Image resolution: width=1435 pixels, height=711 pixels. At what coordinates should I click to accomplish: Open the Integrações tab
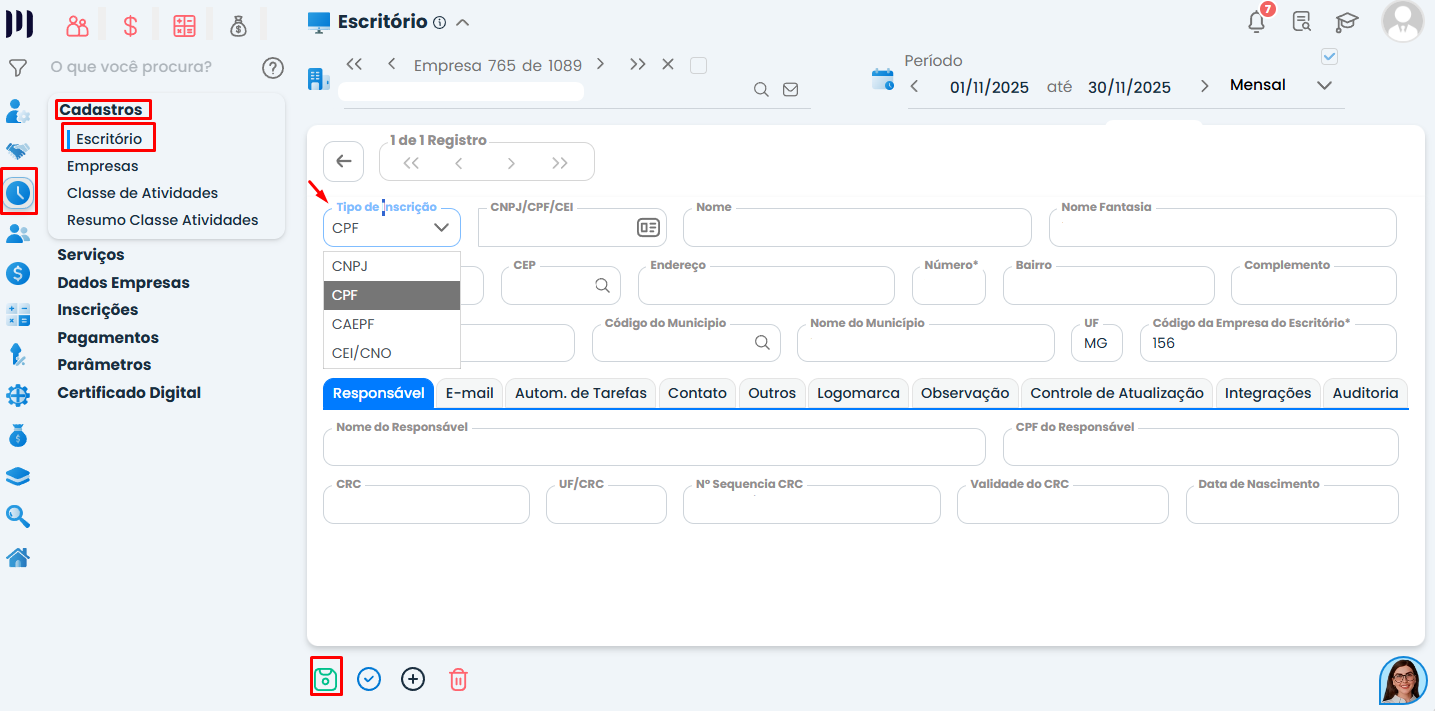[1268, 393]
